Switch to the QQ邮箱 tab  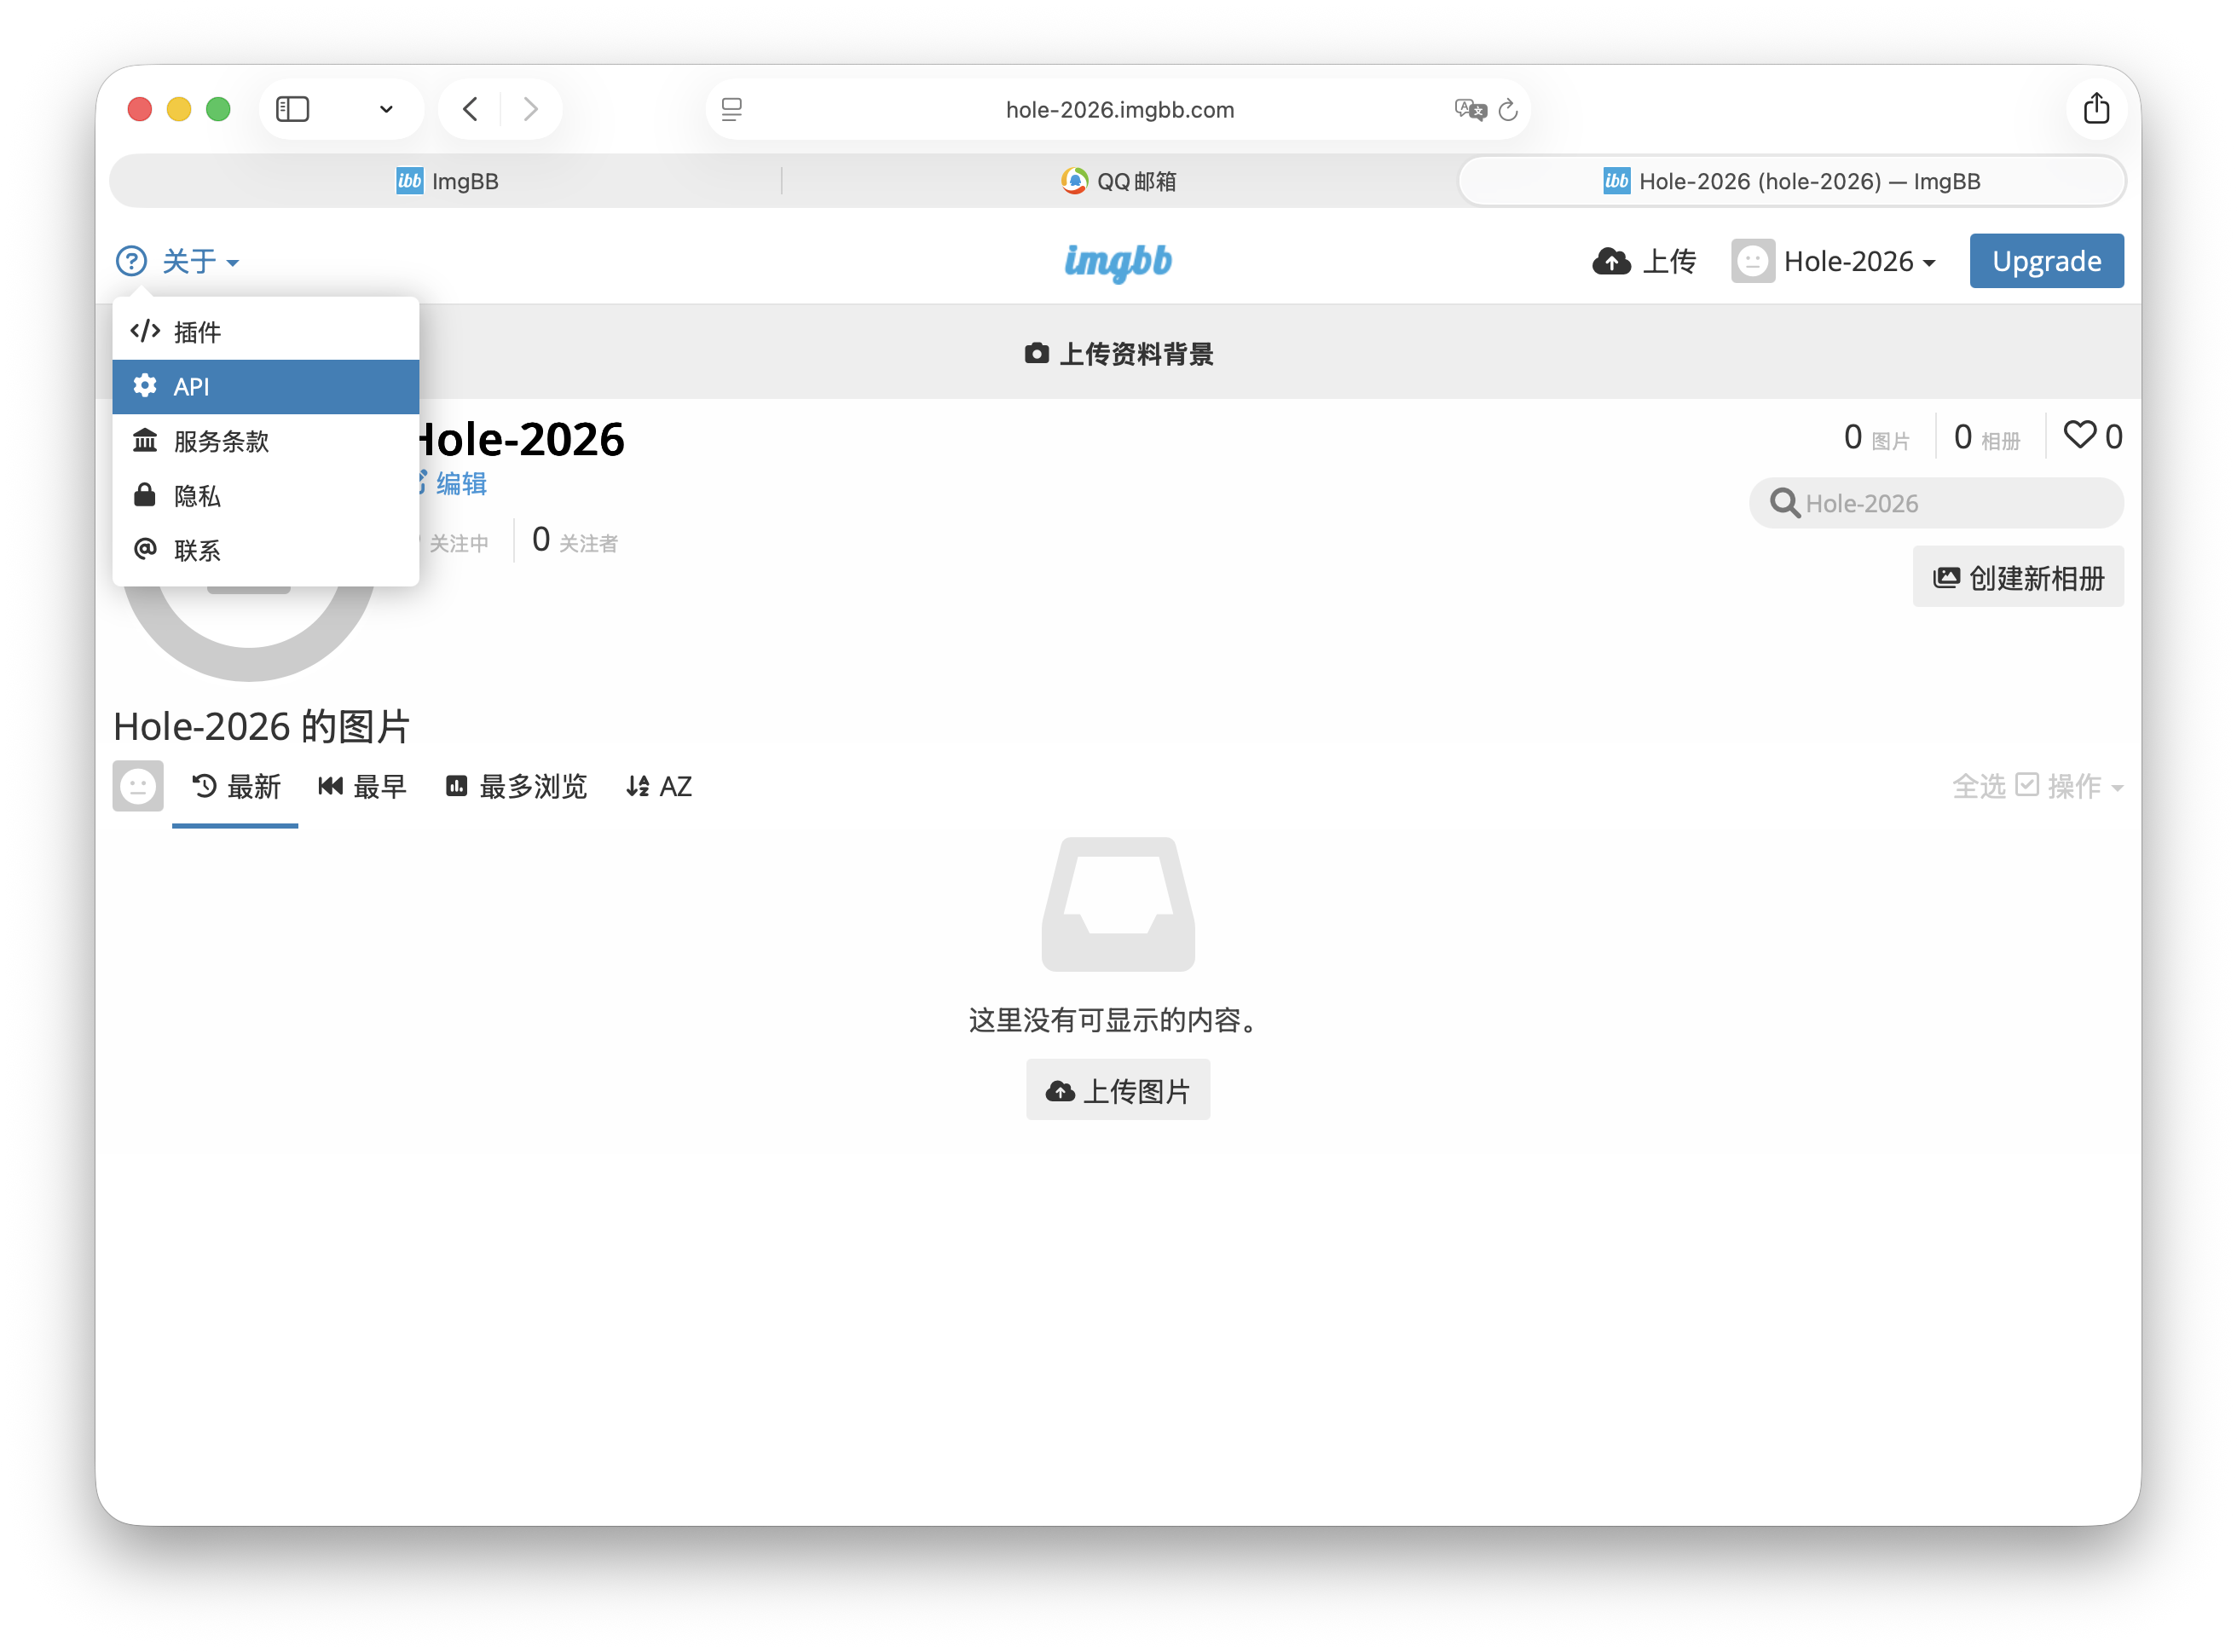point(1118,181)
